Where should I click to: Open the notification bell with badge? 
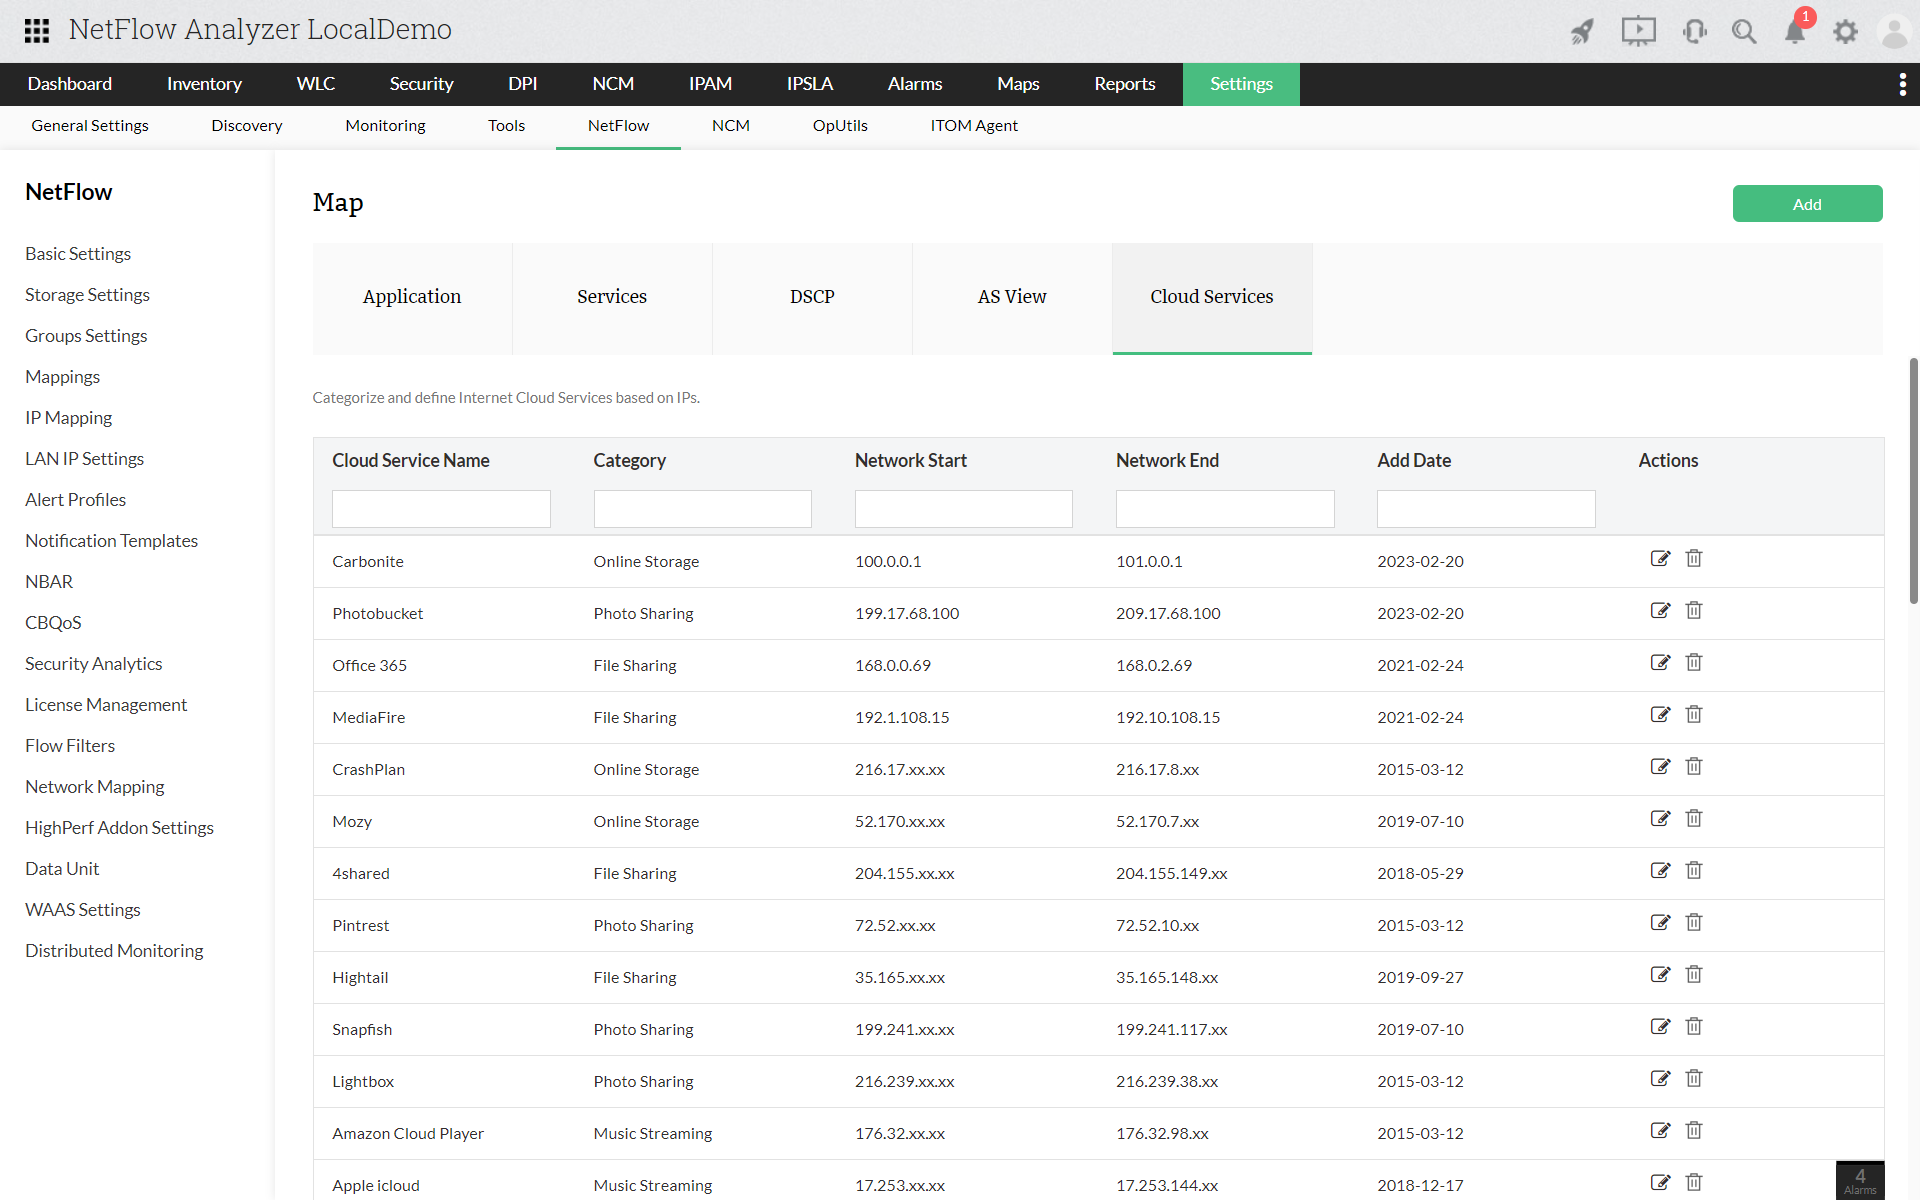tap(1795, 32)
